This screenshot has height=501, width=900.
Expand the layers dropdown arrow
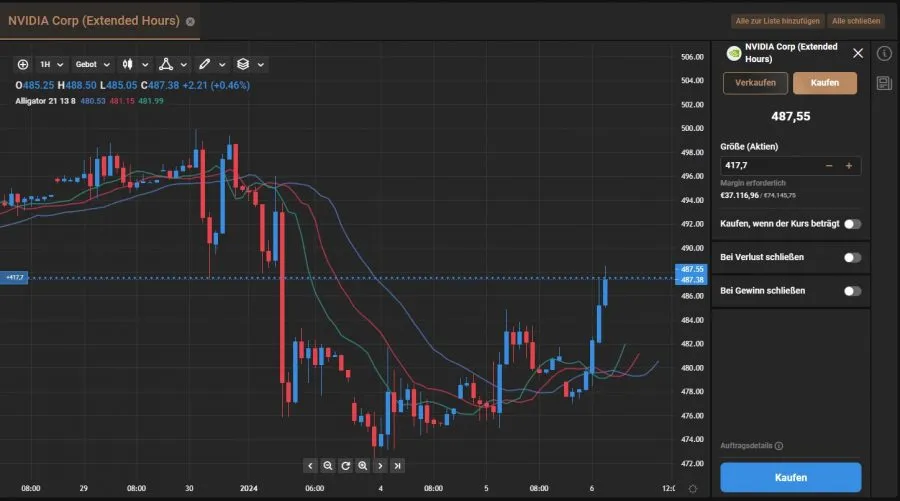(x=261, y=65)
